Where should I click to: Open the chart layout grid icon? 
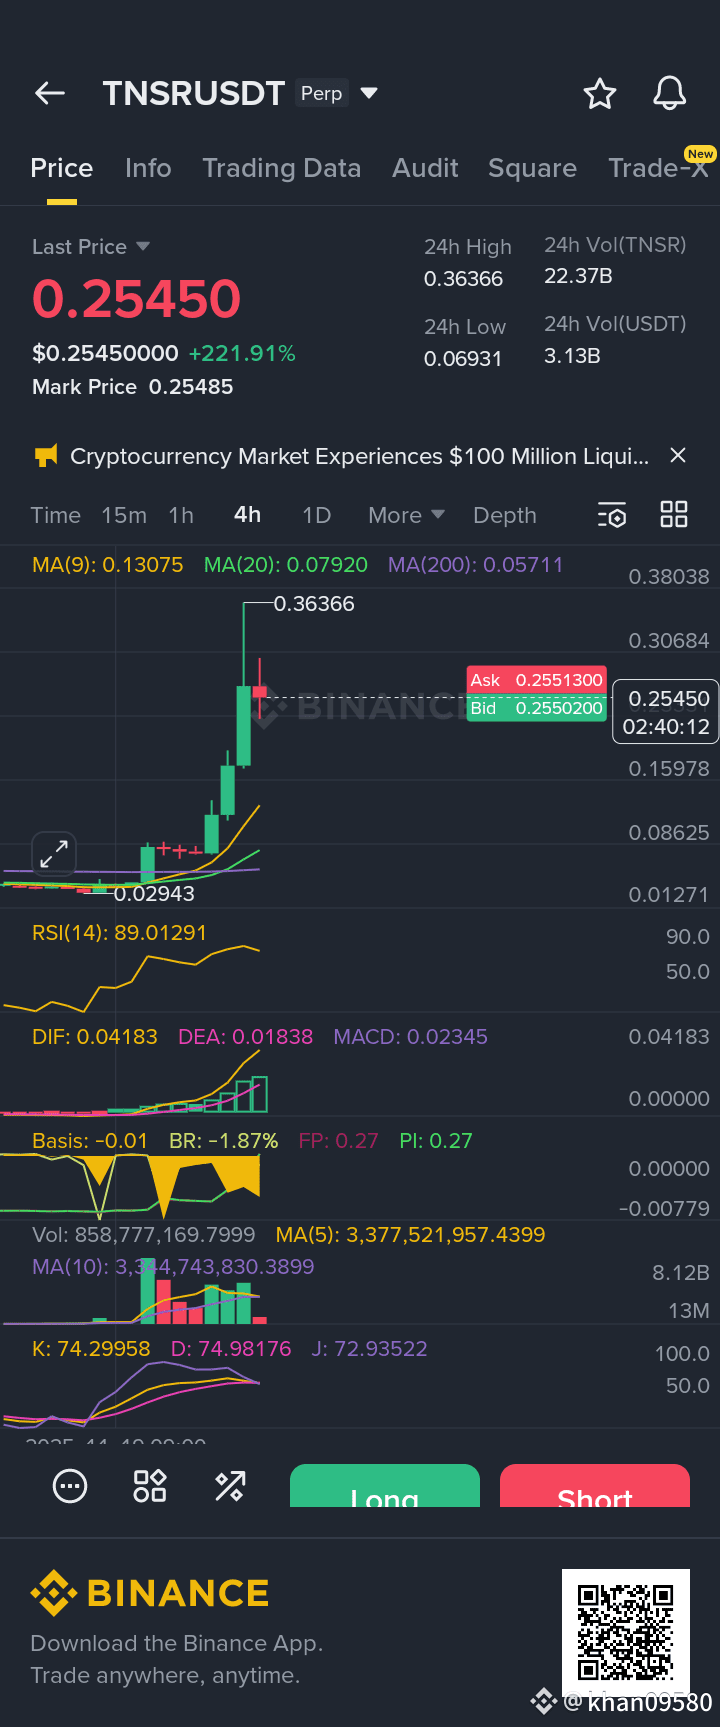click(x=674, y=515)
